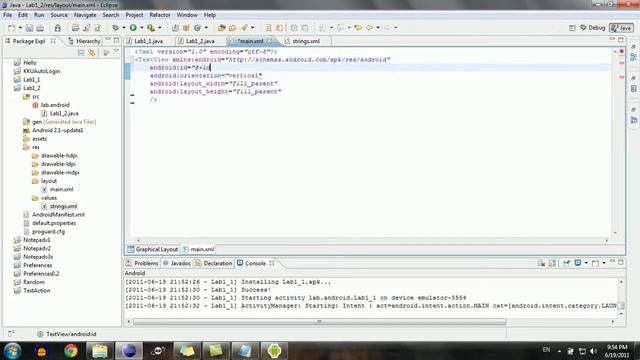Click the Pin Console icon
This screenshot has height=360, width=640.
[567, 263]
